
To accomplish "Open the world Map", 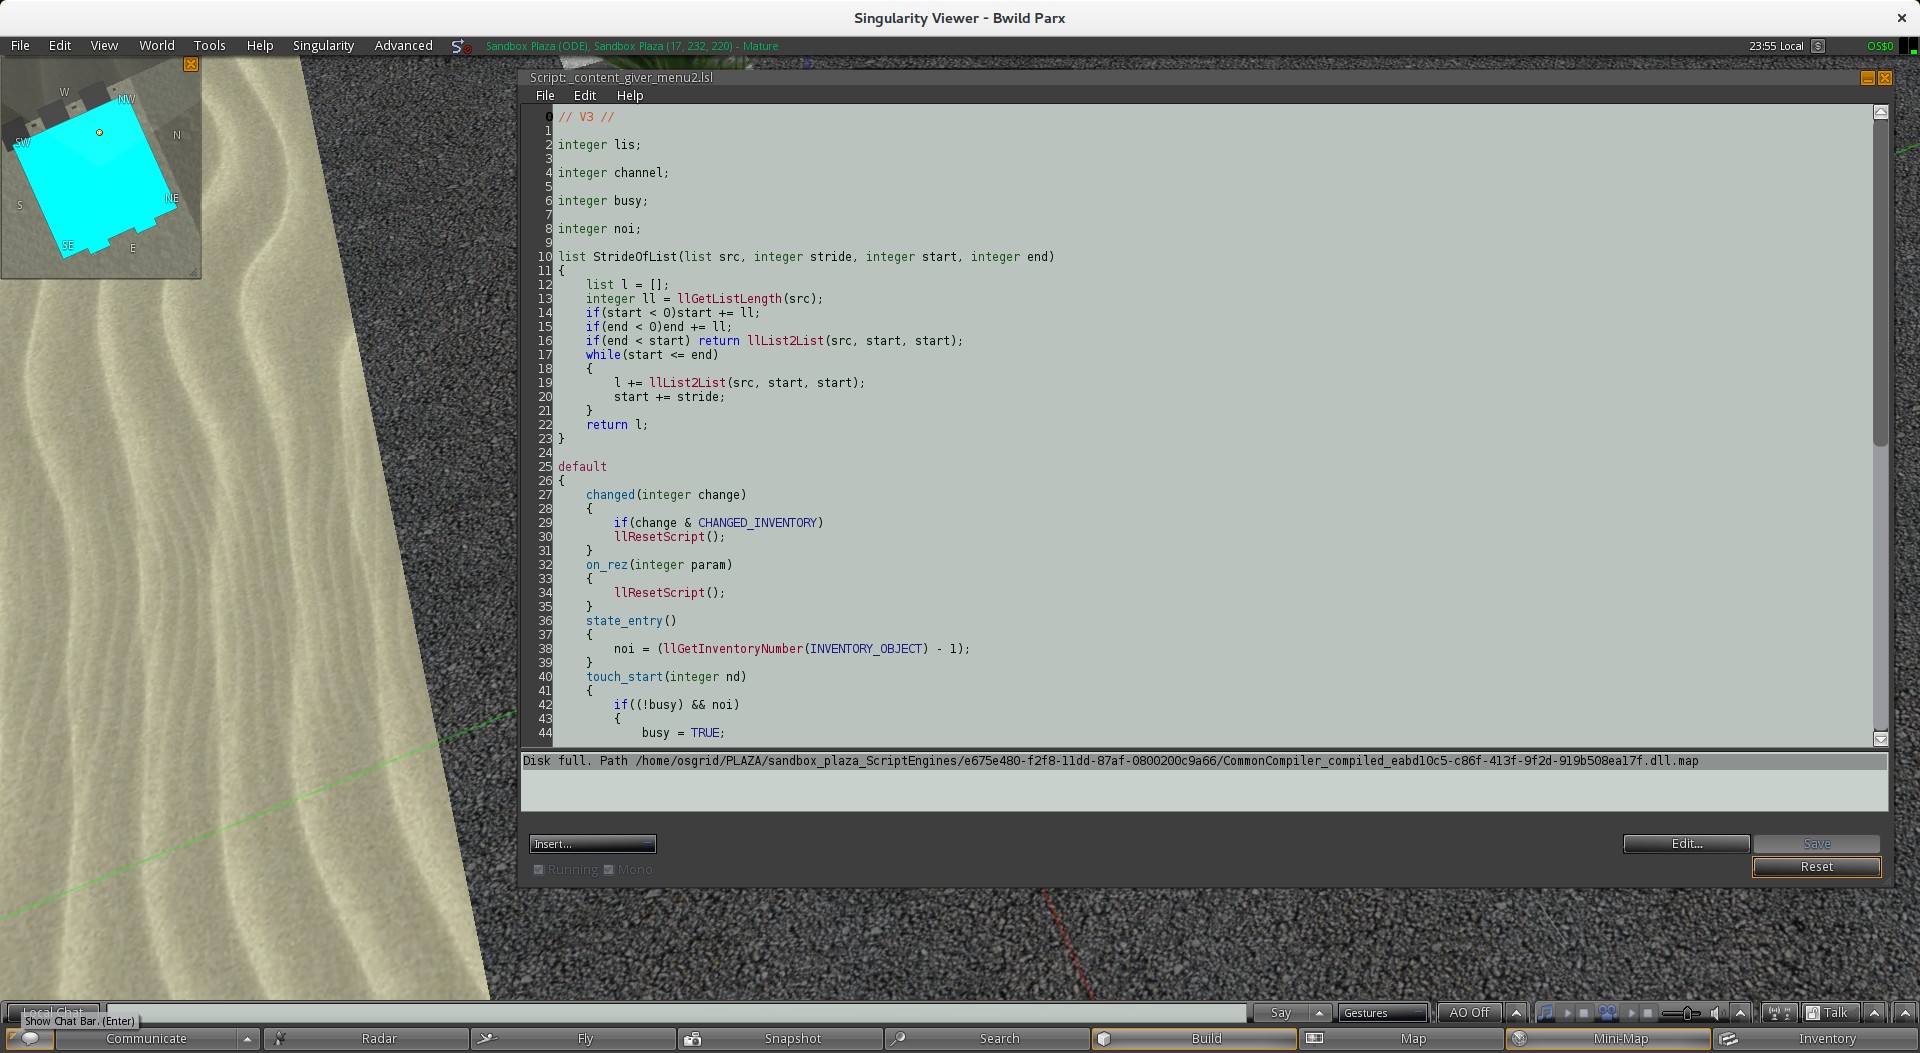I will pos(1402,1039).
